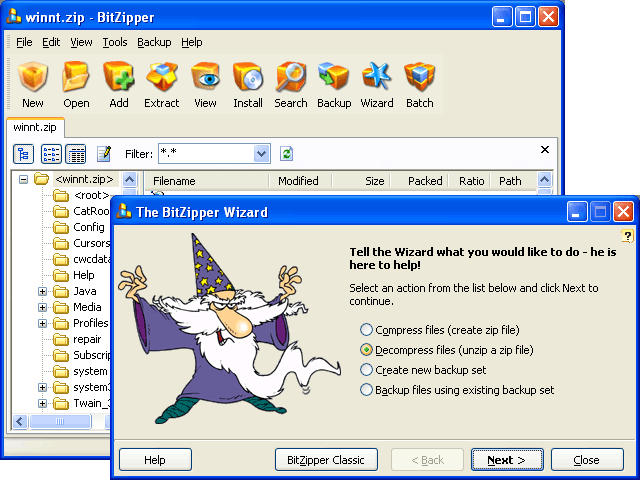This screenshot has width=640, height=480.
Task: Sort by the Filename column header
Action: click(207, 181)
